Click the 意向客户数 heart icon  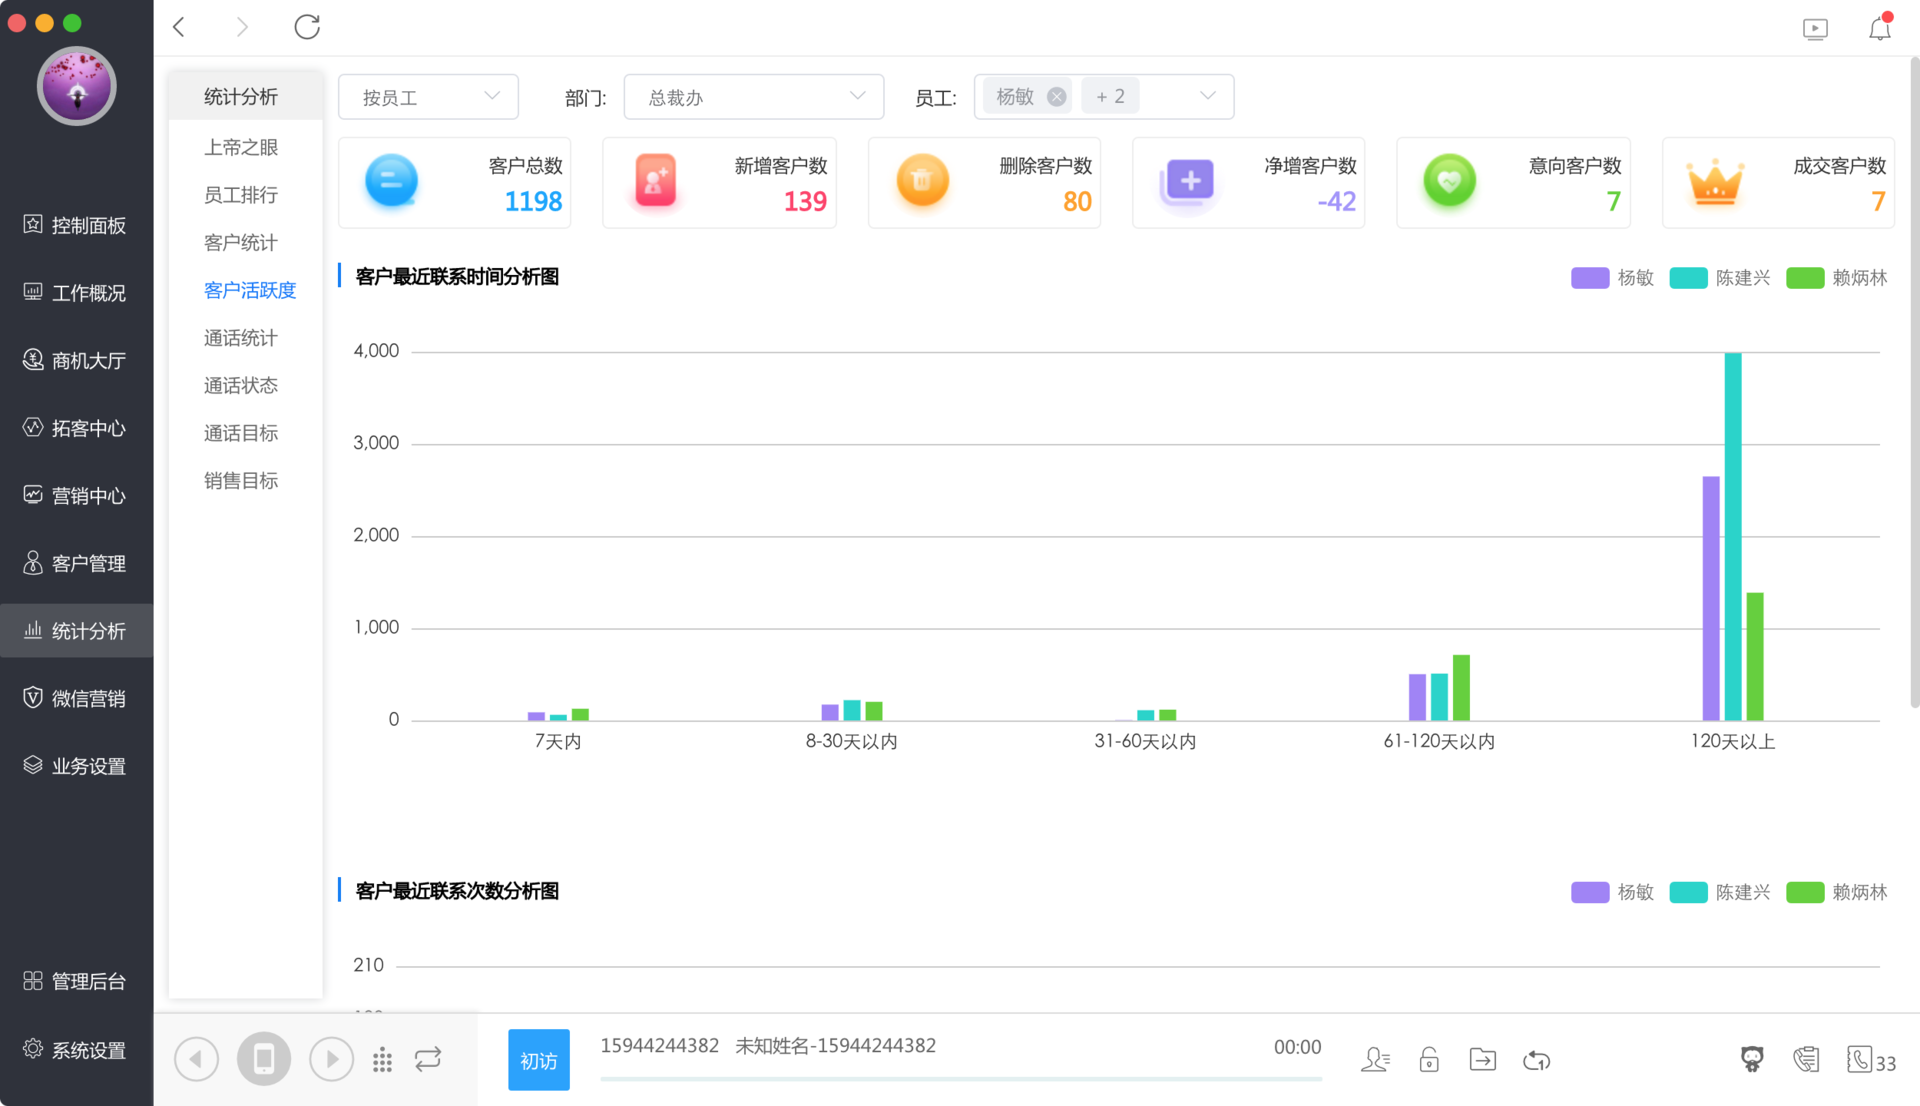click(1450, 181)
